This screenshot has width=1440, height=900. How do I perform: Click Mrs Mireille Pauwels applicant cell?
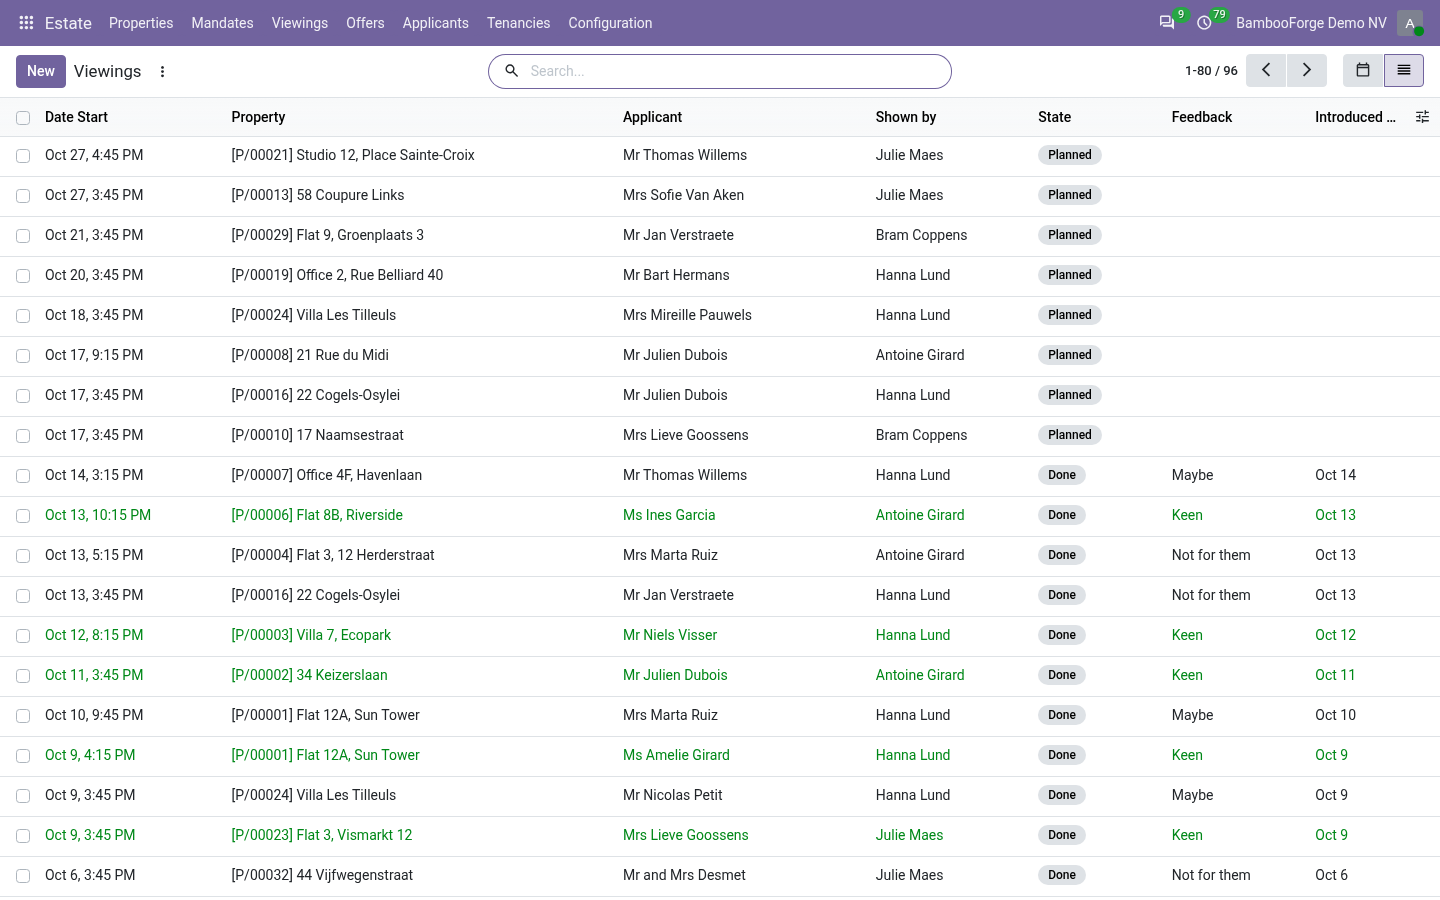(687, 315)
